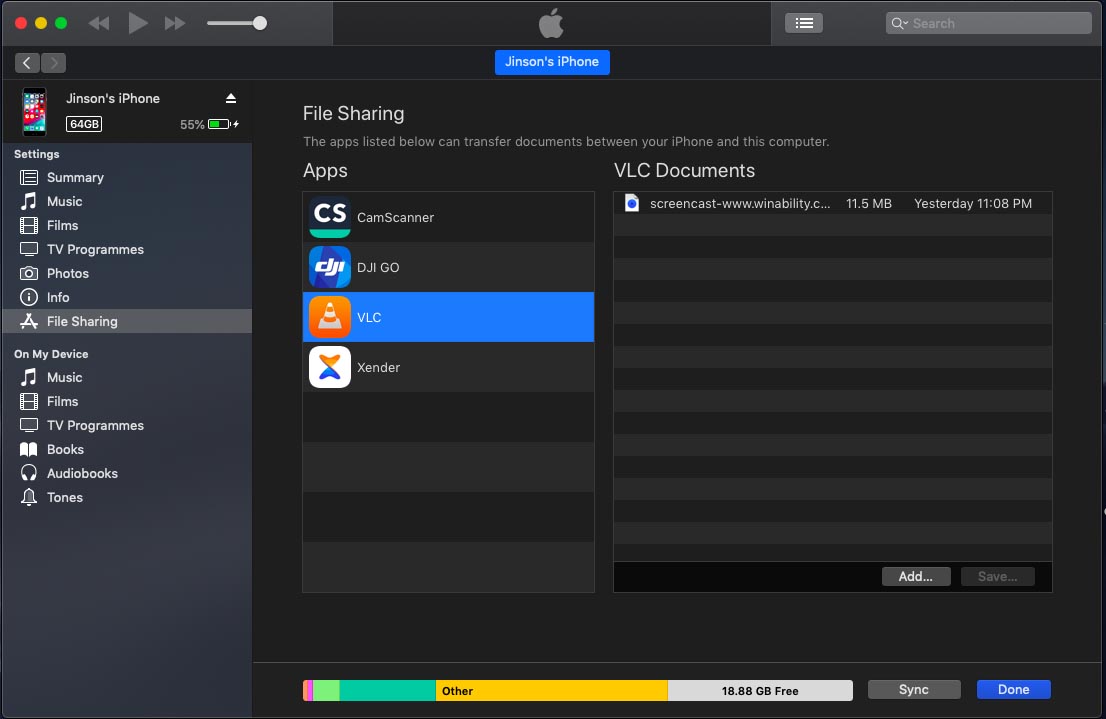Image resolution: width=1106 pixels, height=719 pixels.
Task: Go back with the left chevron
Action: point(27,63)
